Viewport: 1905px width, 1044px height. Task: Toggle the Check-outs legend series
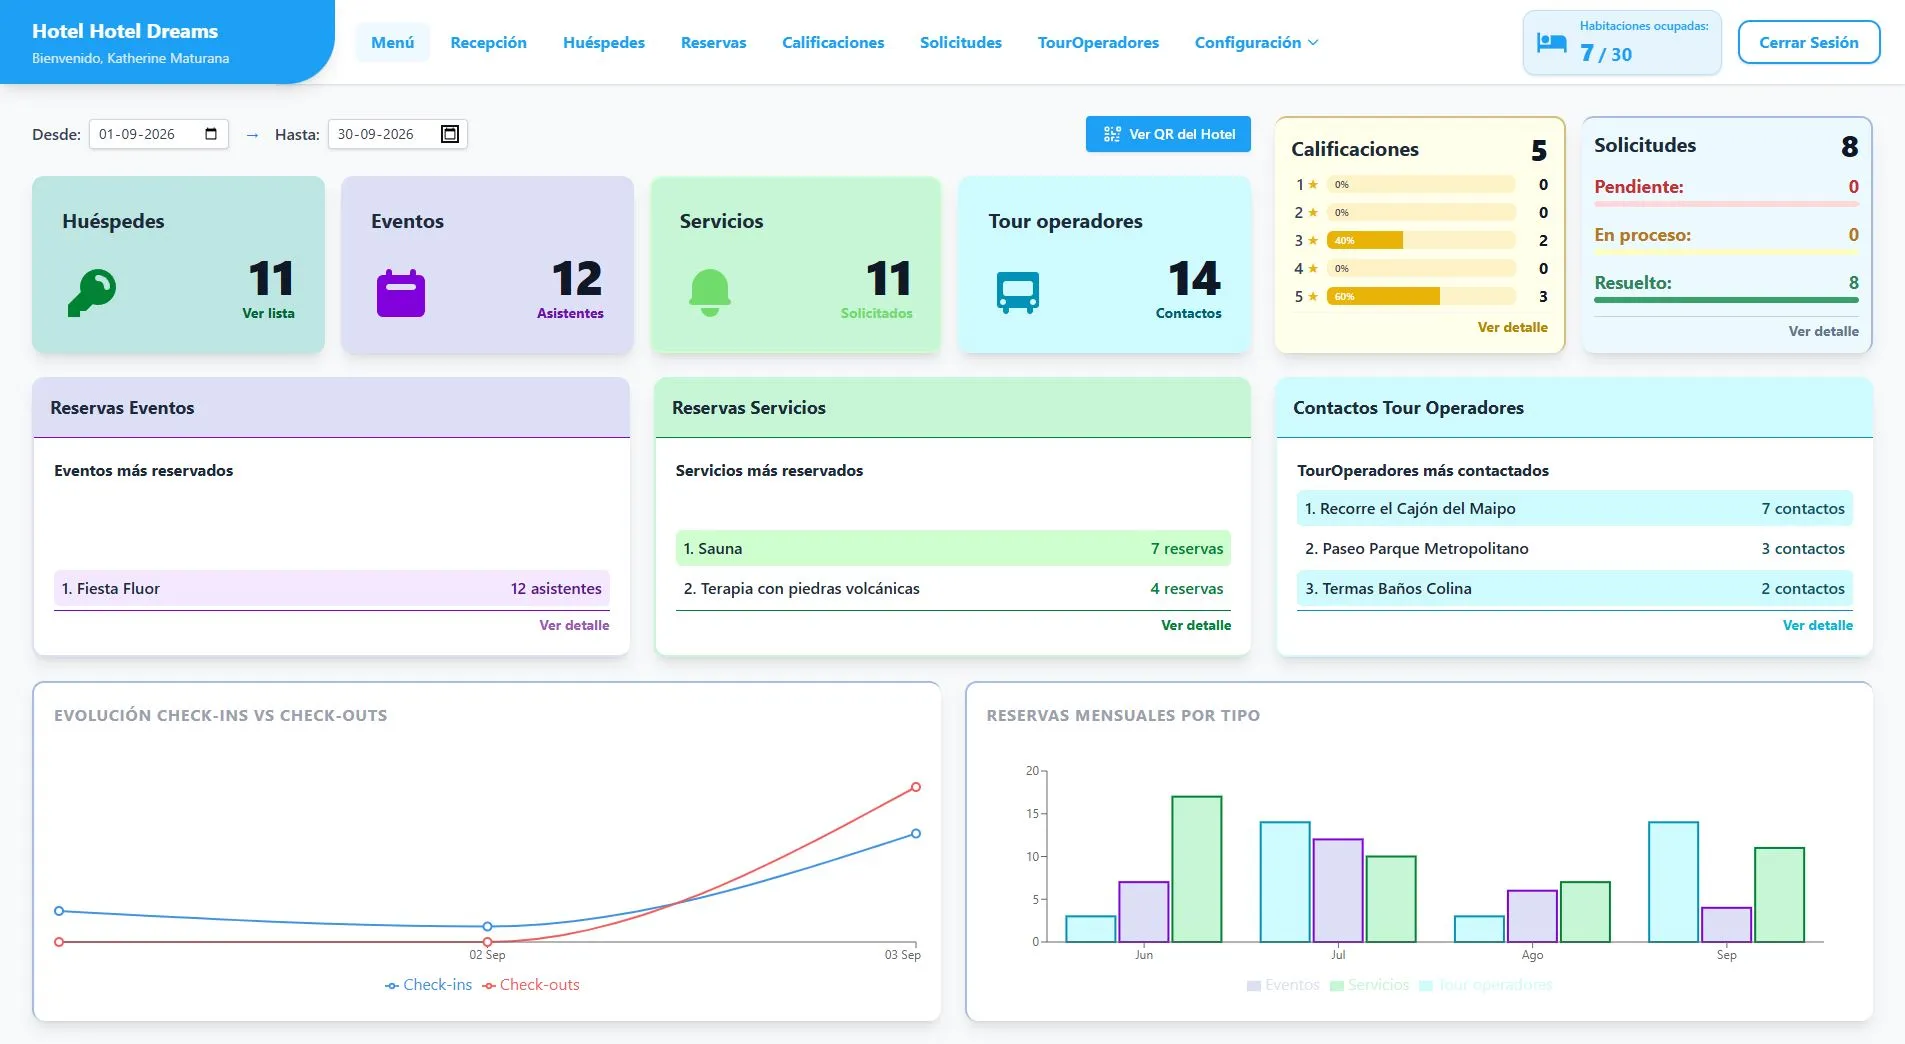(531, 985)
